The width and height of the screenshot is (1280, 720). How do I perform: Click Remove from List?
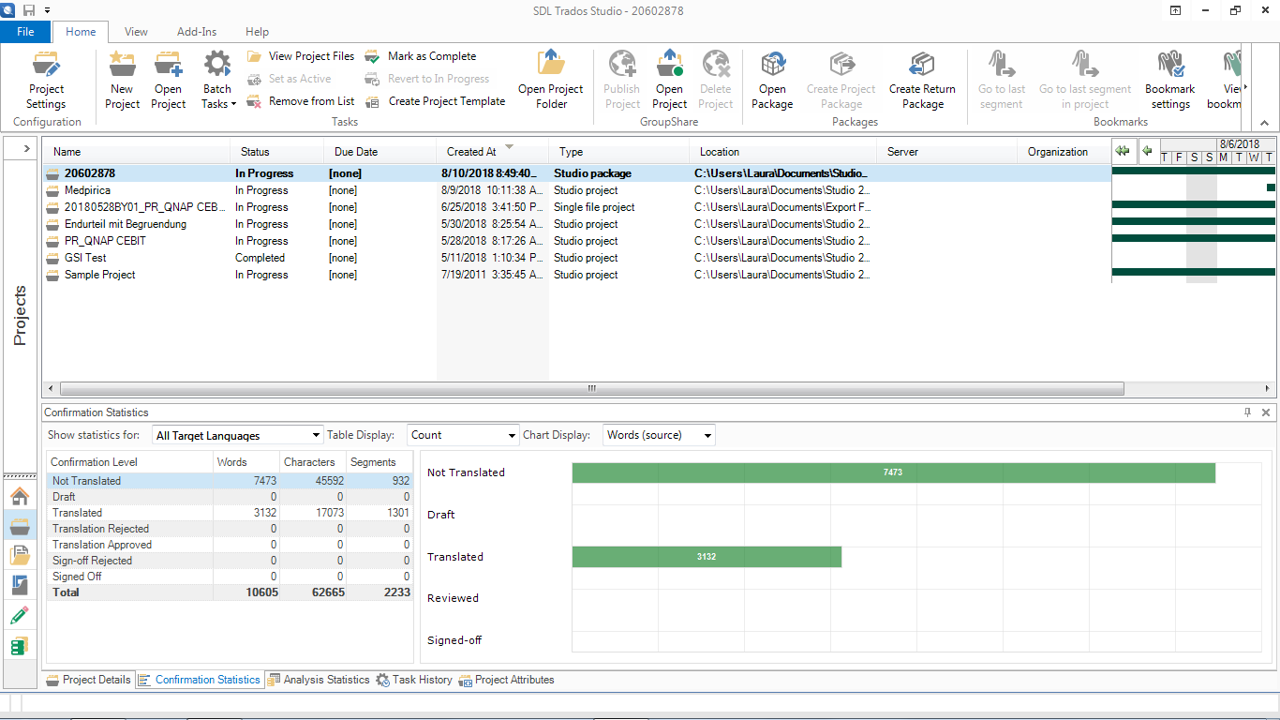point(301,101)
